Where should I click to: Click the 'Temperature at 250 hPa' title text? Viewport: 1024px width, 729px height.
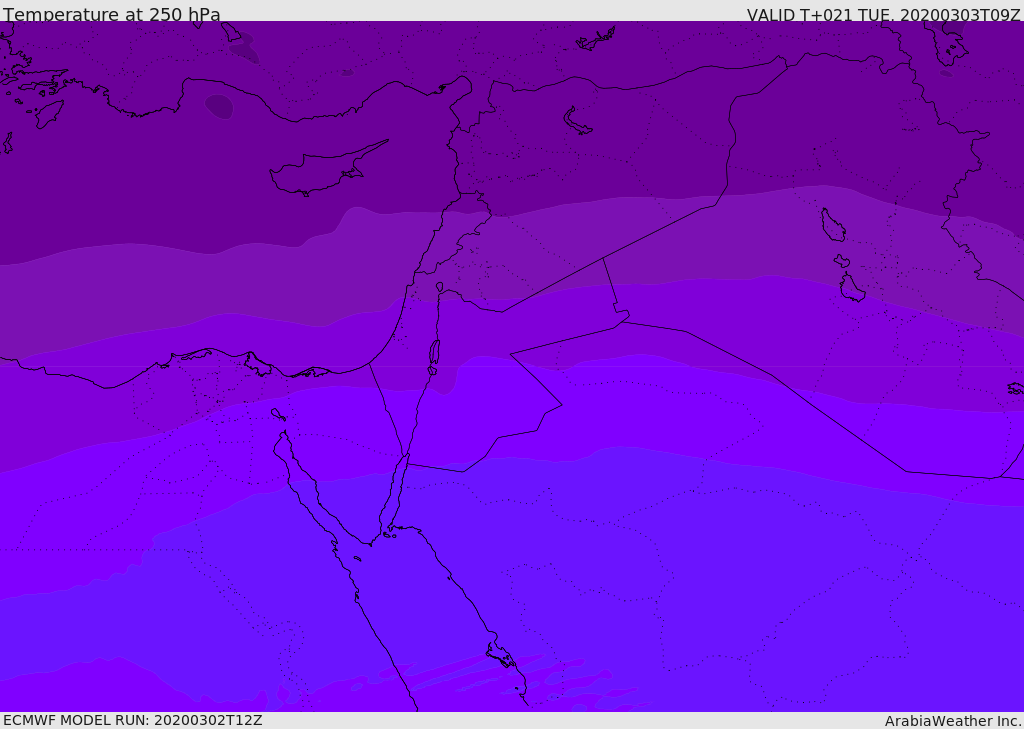coord(112,14)
